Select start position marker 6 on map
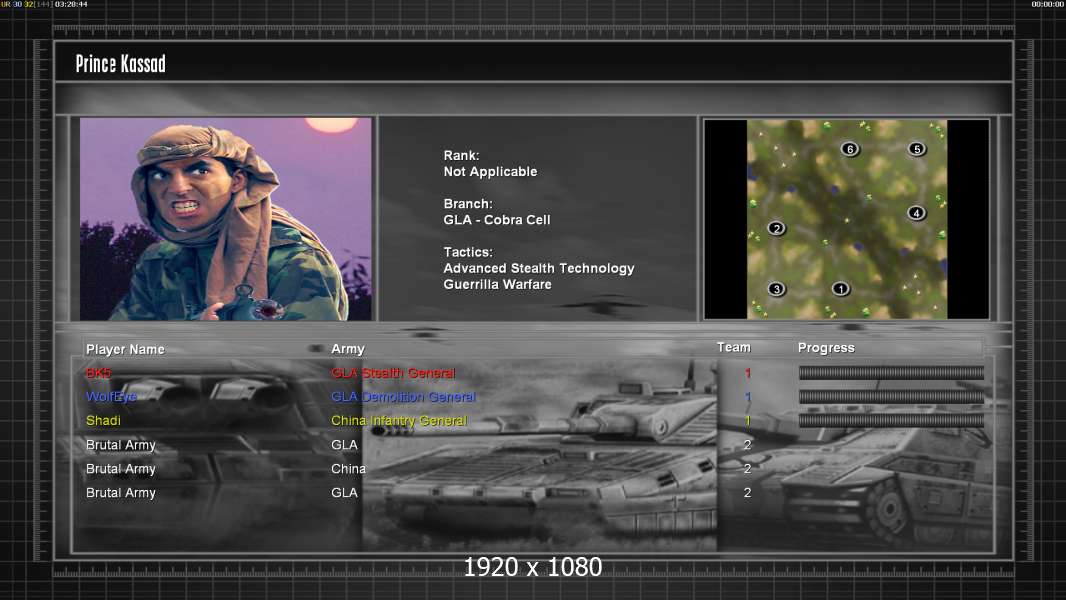 click(850, 149)
